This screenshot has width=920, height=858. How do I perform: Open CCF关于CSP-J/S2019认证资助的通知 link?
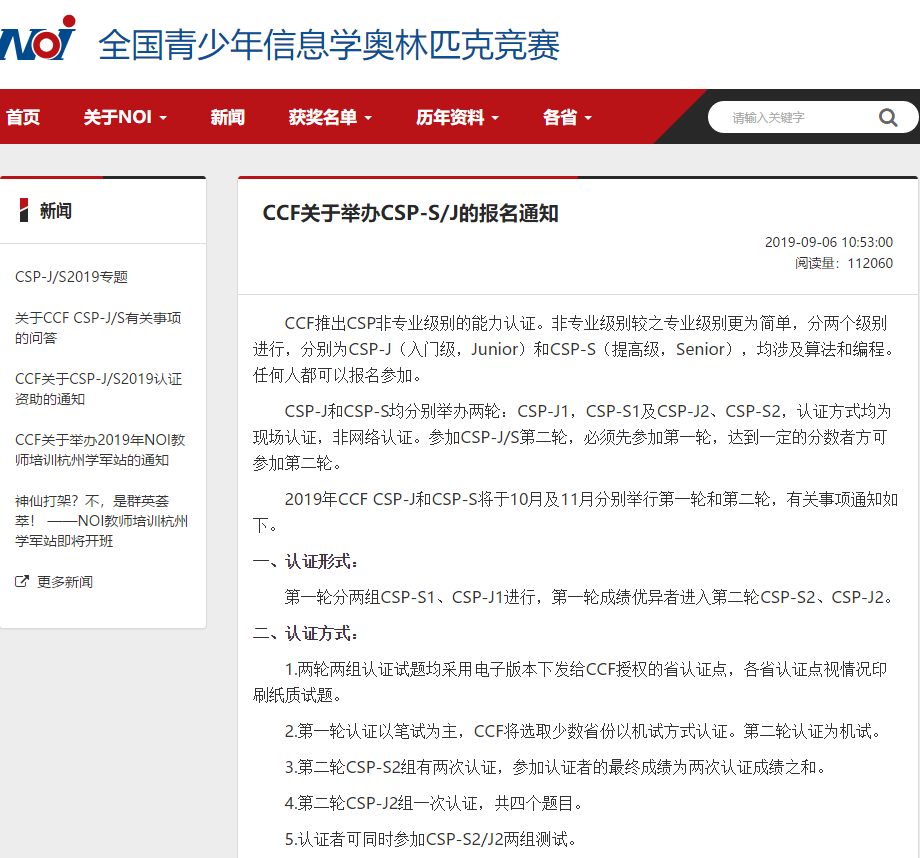coord(99,389)
